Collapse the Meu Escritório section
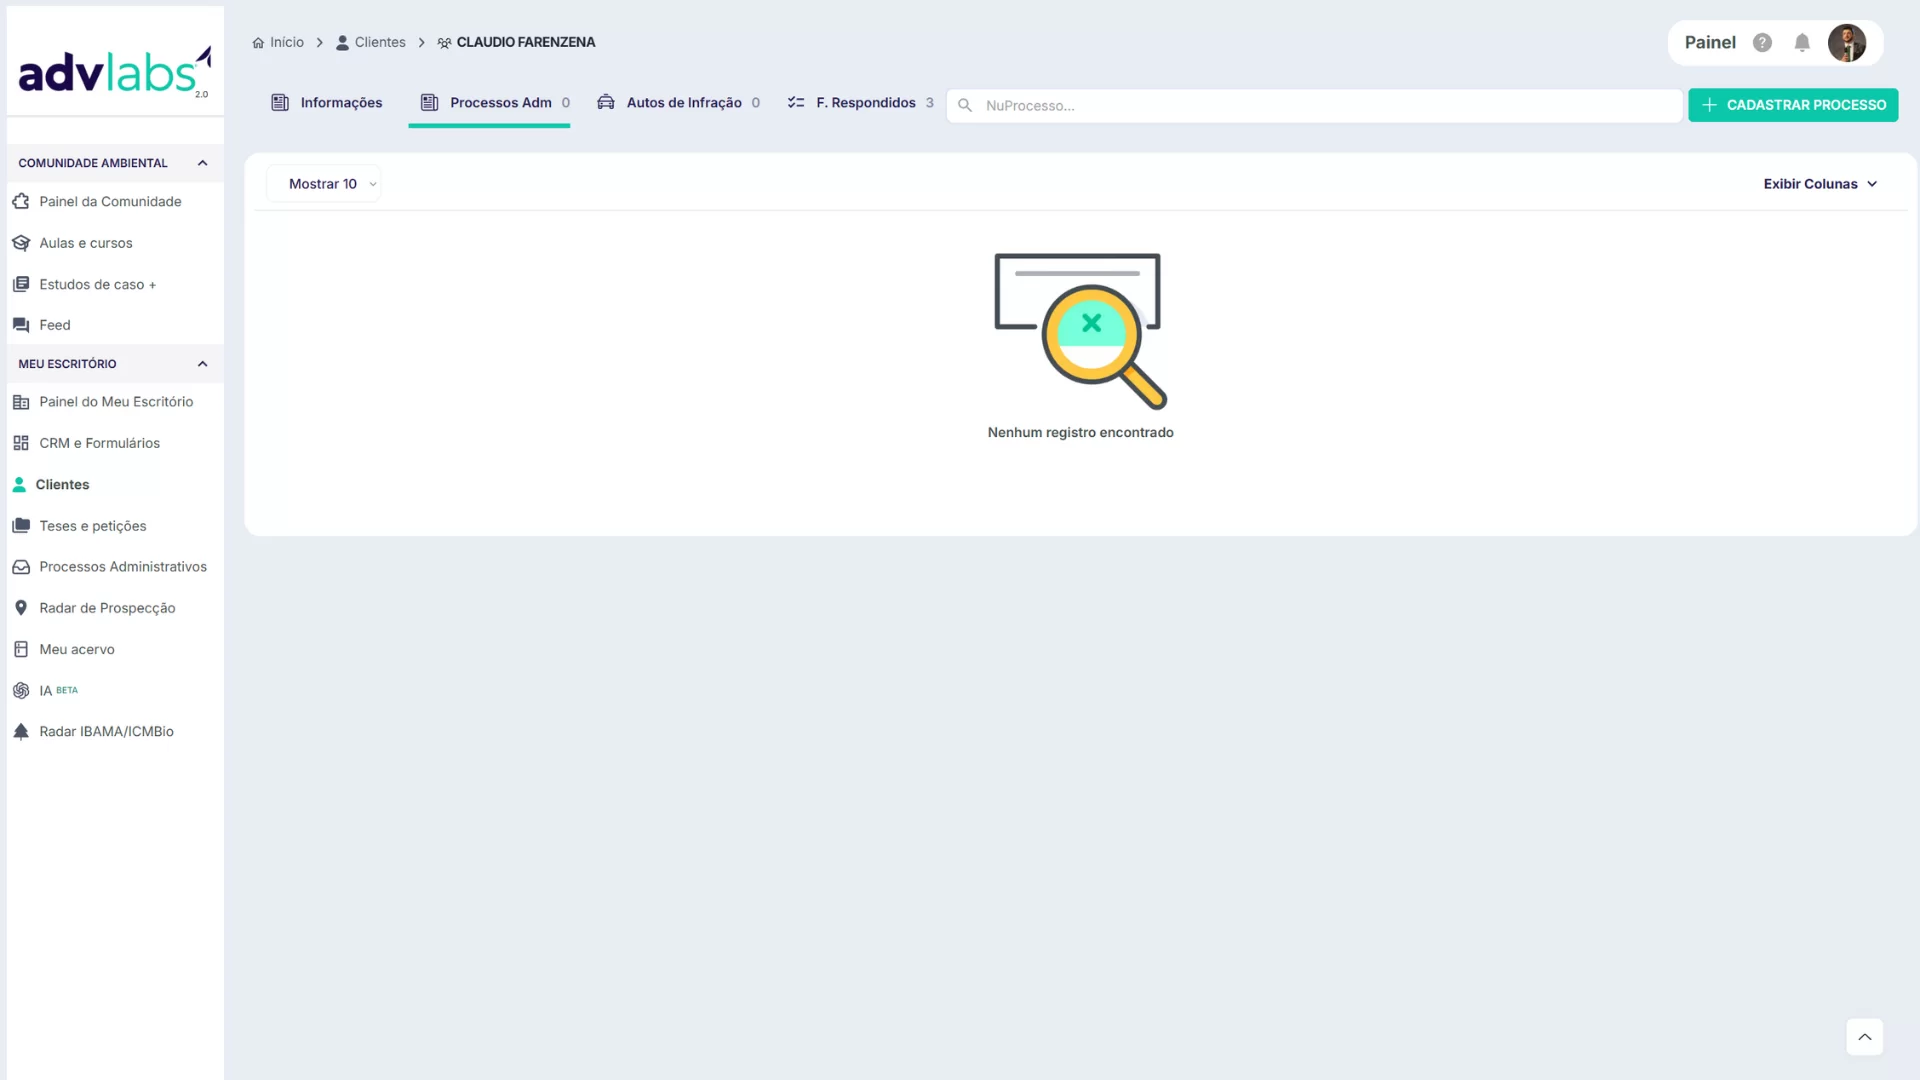This screenshot has height=1080, width=1920. point(202,364)
